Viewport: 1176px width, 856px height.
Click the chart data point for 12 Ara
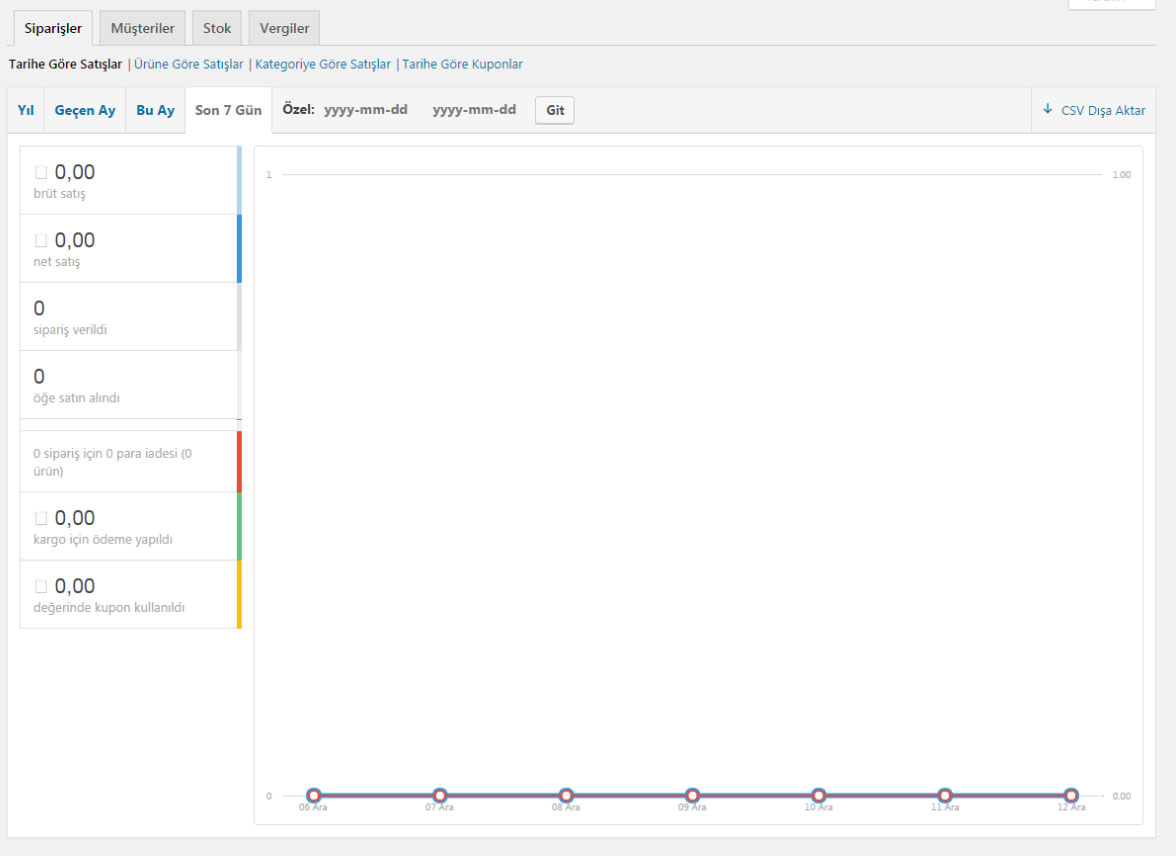coord(1072,795)
